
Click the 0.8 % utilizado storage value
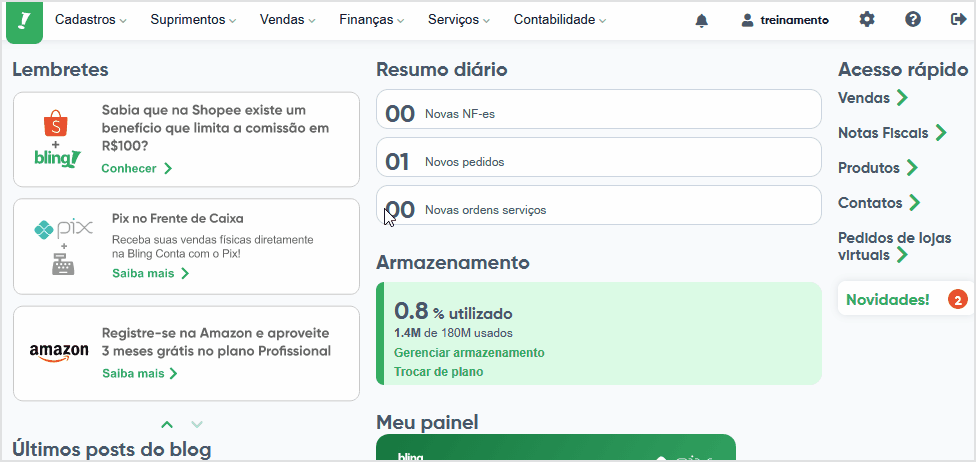pyautogui.click(x=453, y=311)
